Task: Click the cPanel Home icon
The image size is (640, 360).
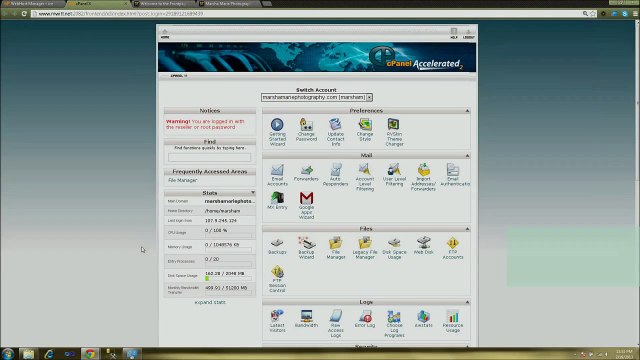Action: coord(165,33)
